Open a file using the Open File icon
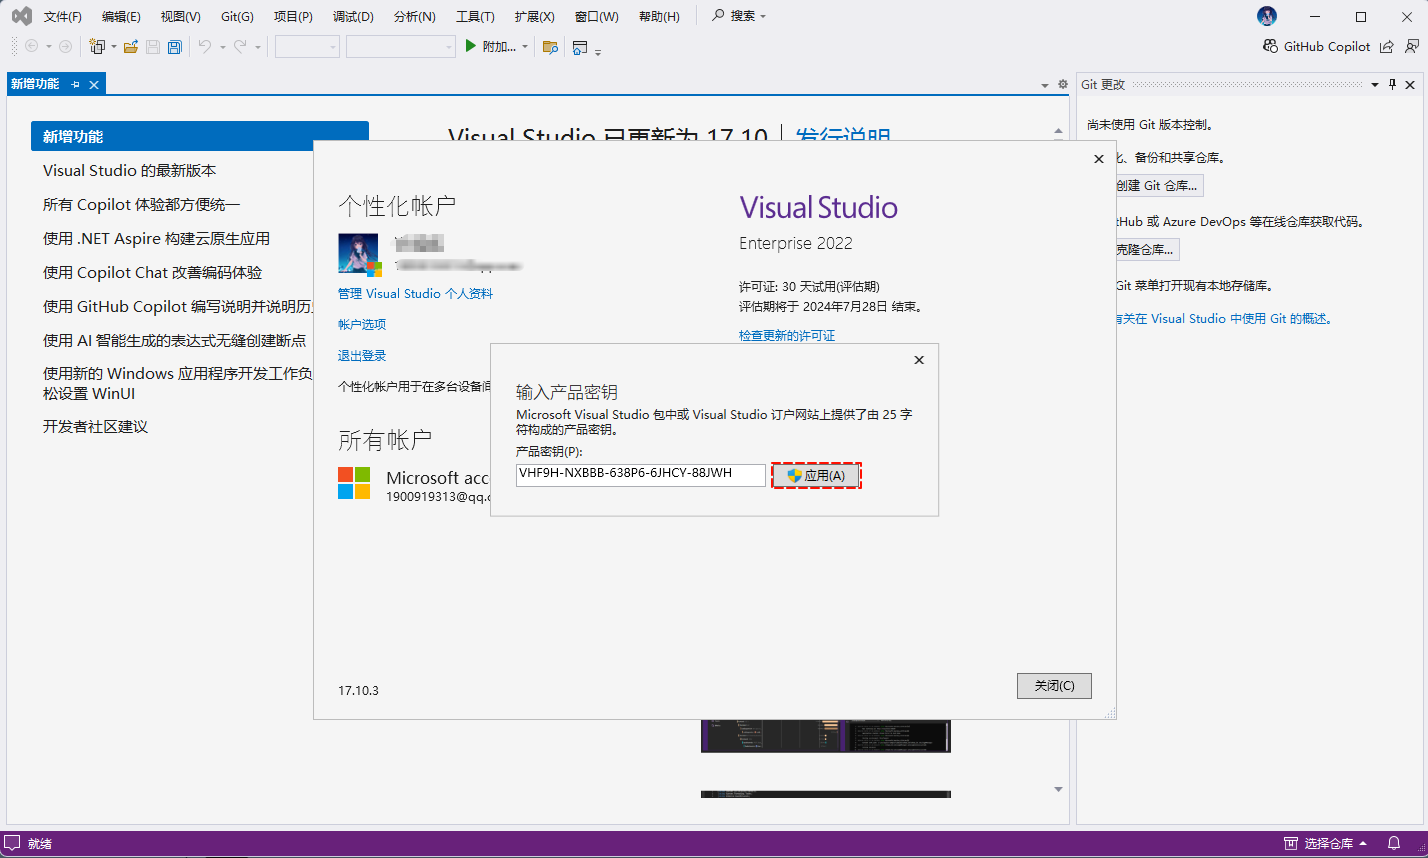Screen dimensions: 1428x858 click(x=132, y=46)
